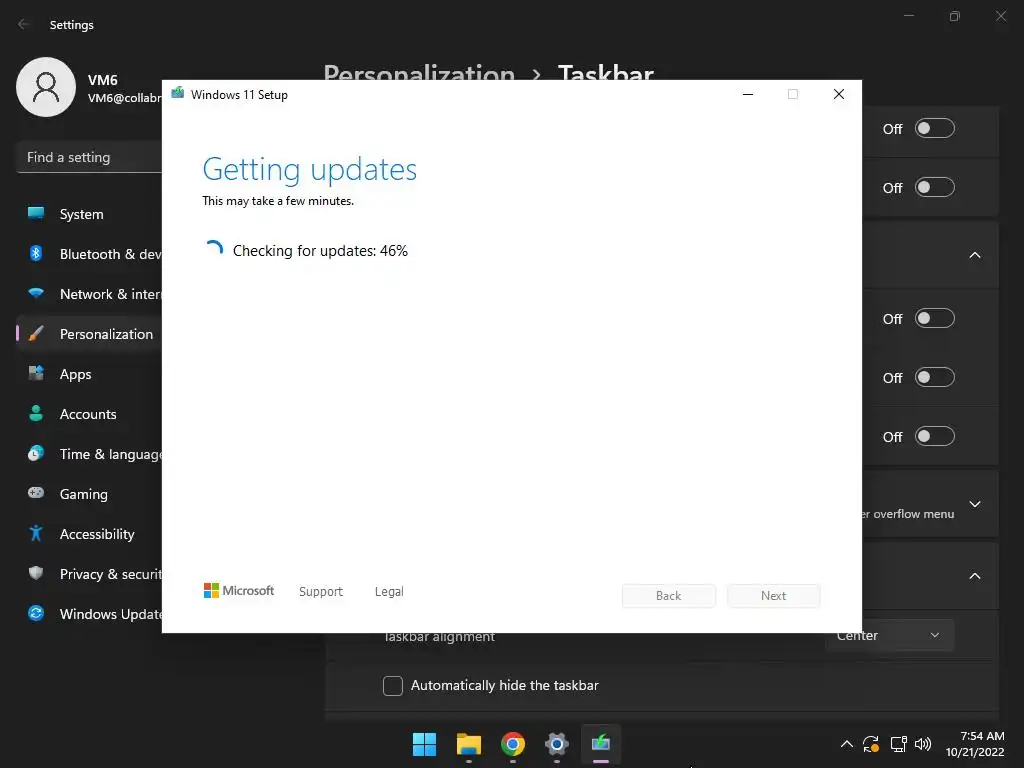Turn on the topmost Off toggle
The image size is (1024, 768).
coord(935,129)
